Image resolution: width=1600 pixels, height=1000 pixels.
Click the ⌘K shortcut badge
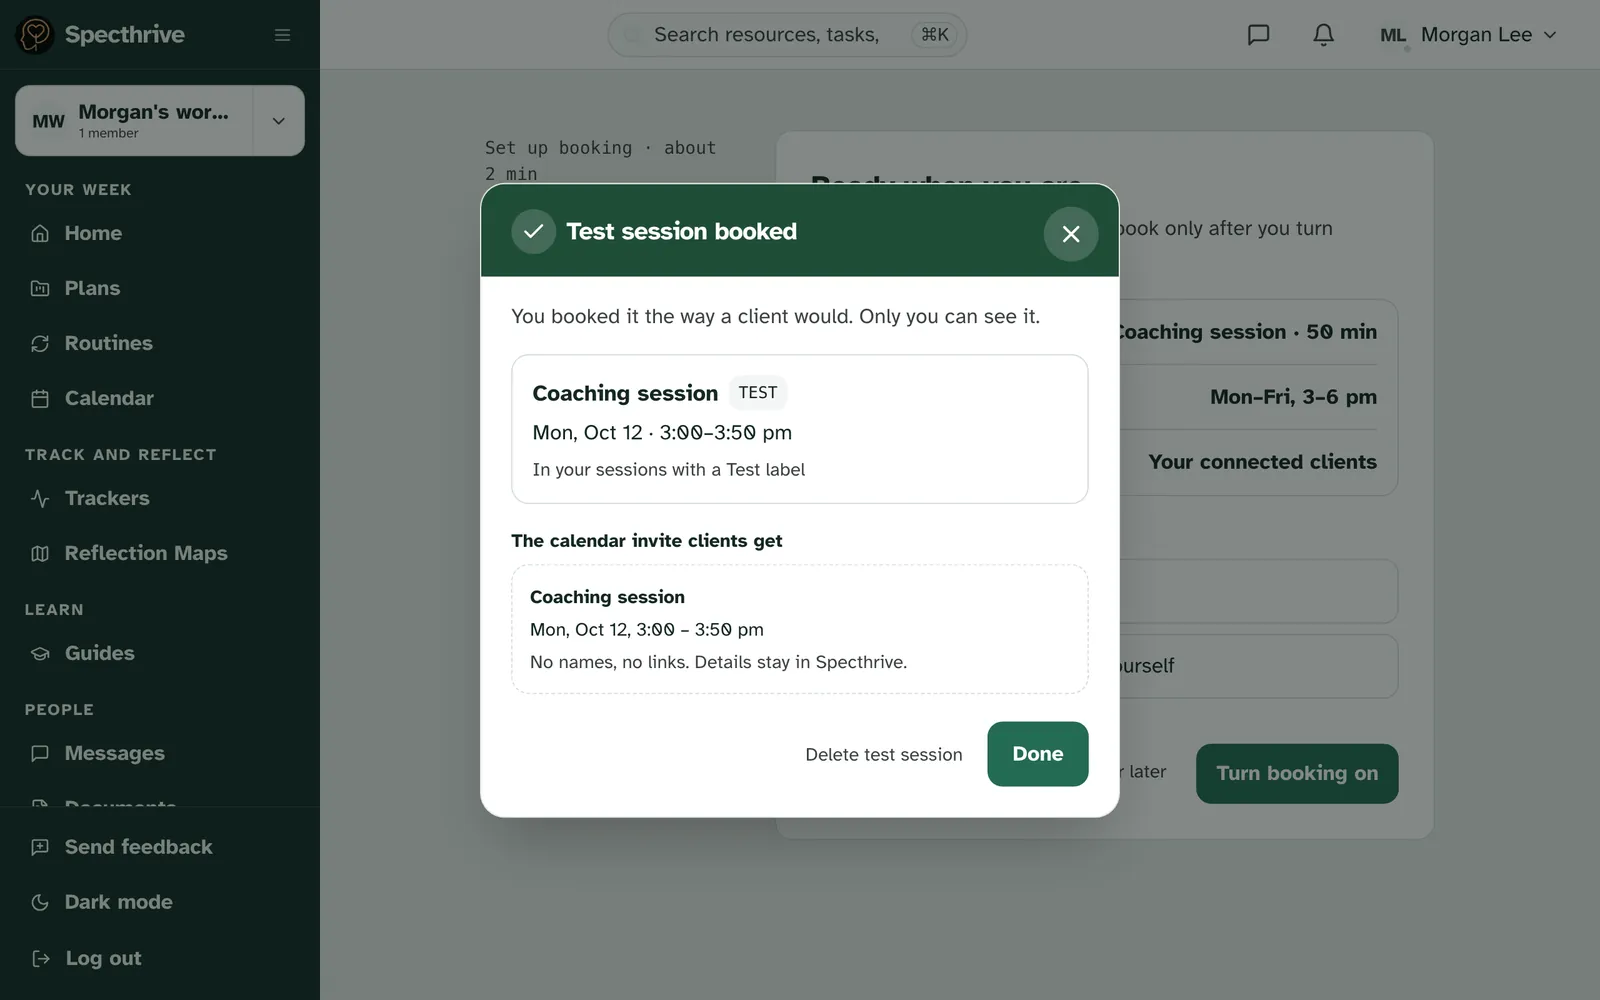pyautogui.click(x=935, y=35)
